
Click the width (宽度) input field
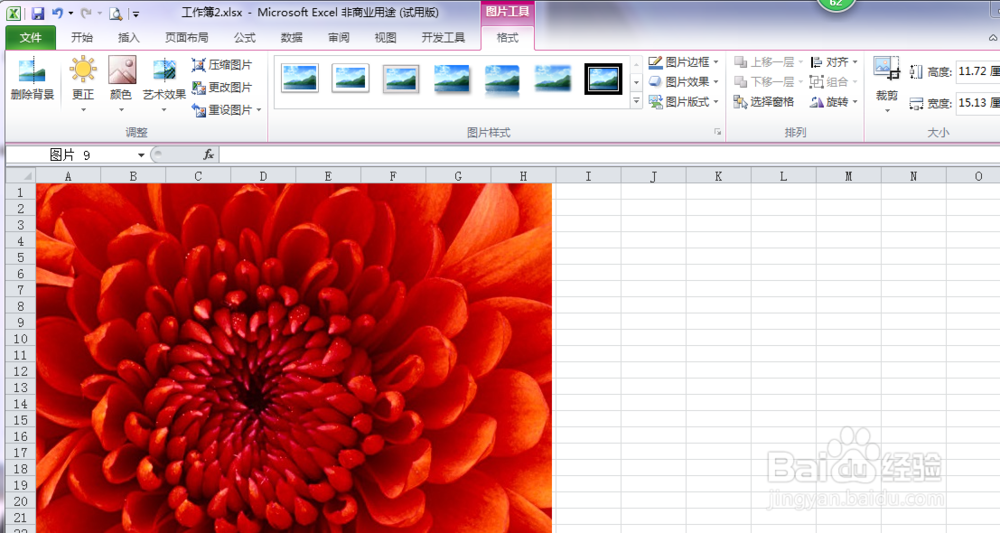pos(978,103)
